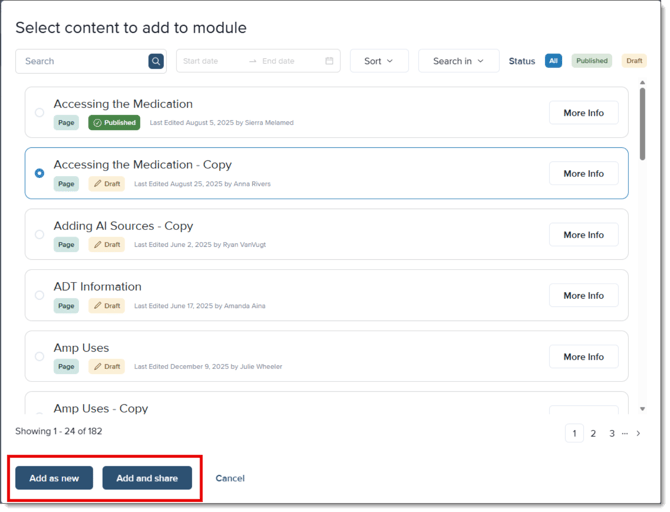The width and height of the screenshot is (670, 512).
Task: Click Showing 1 - 24 of 182 text
Action: tap(59, 431)
